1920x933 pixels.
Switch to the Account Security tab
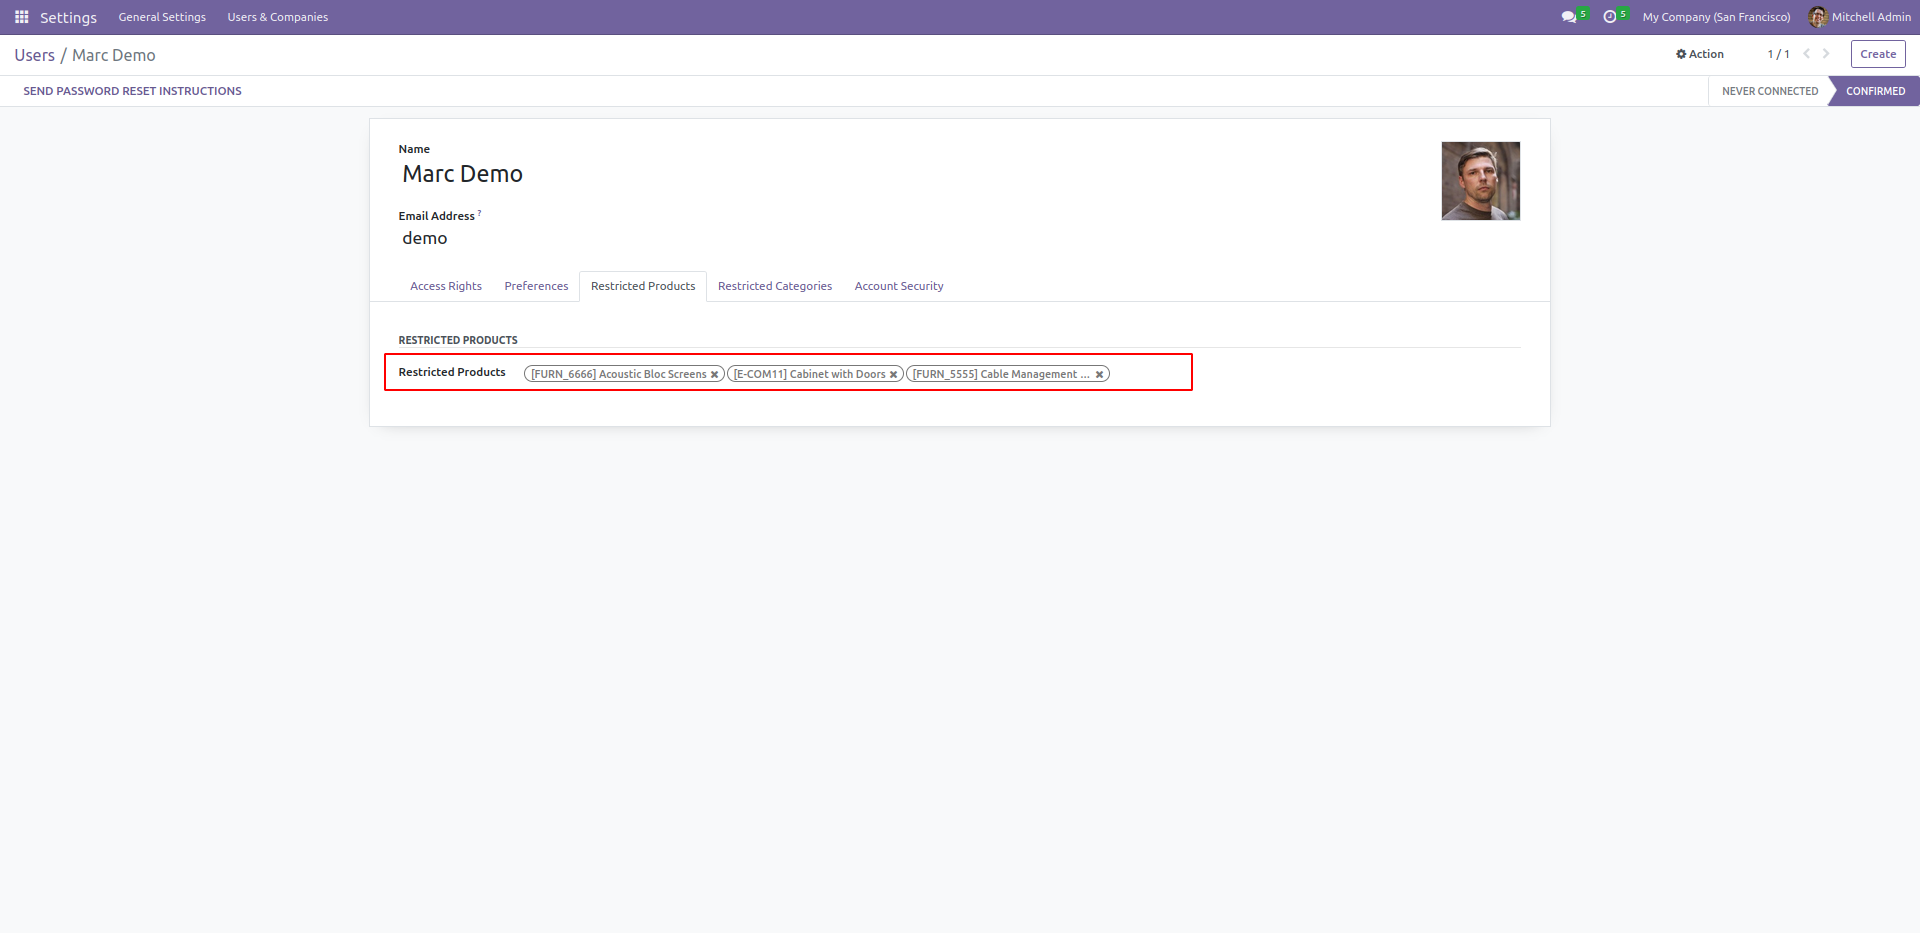point(899,286)
